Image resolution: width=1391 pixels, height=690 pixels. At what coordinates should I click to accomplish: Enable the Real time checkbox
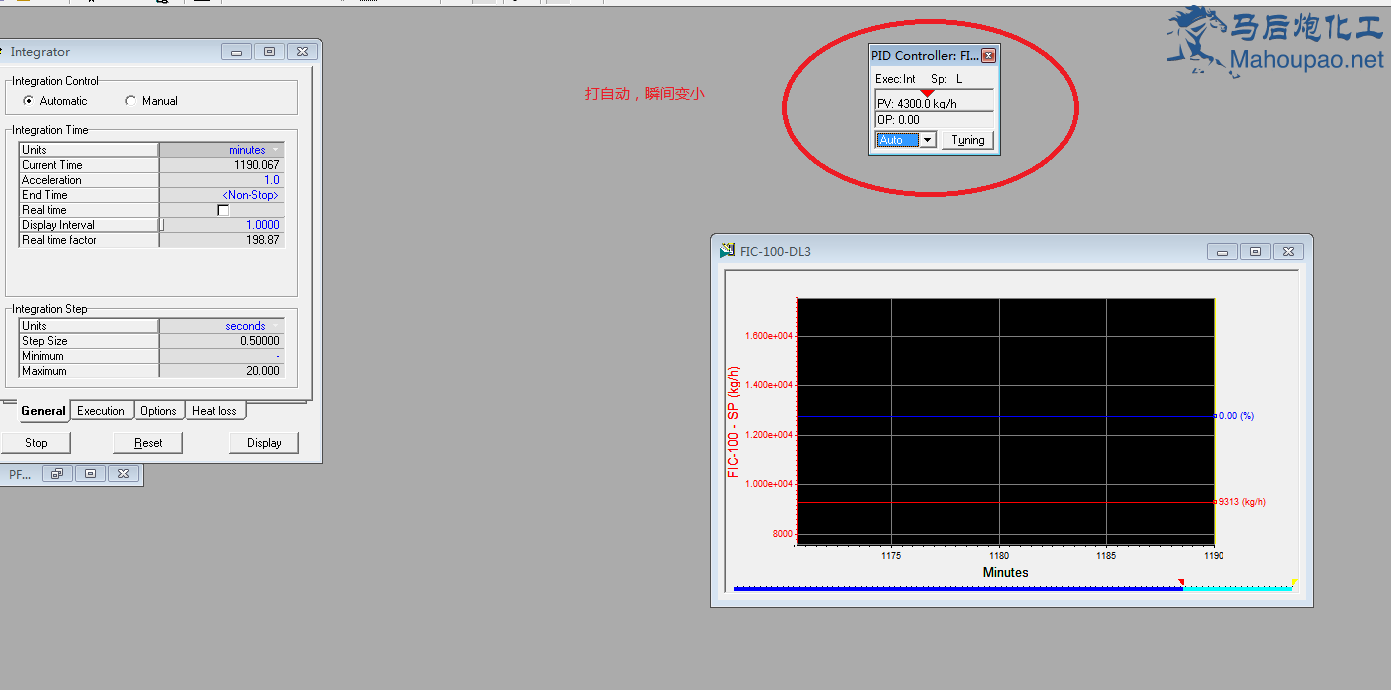(x=223, y=210)
